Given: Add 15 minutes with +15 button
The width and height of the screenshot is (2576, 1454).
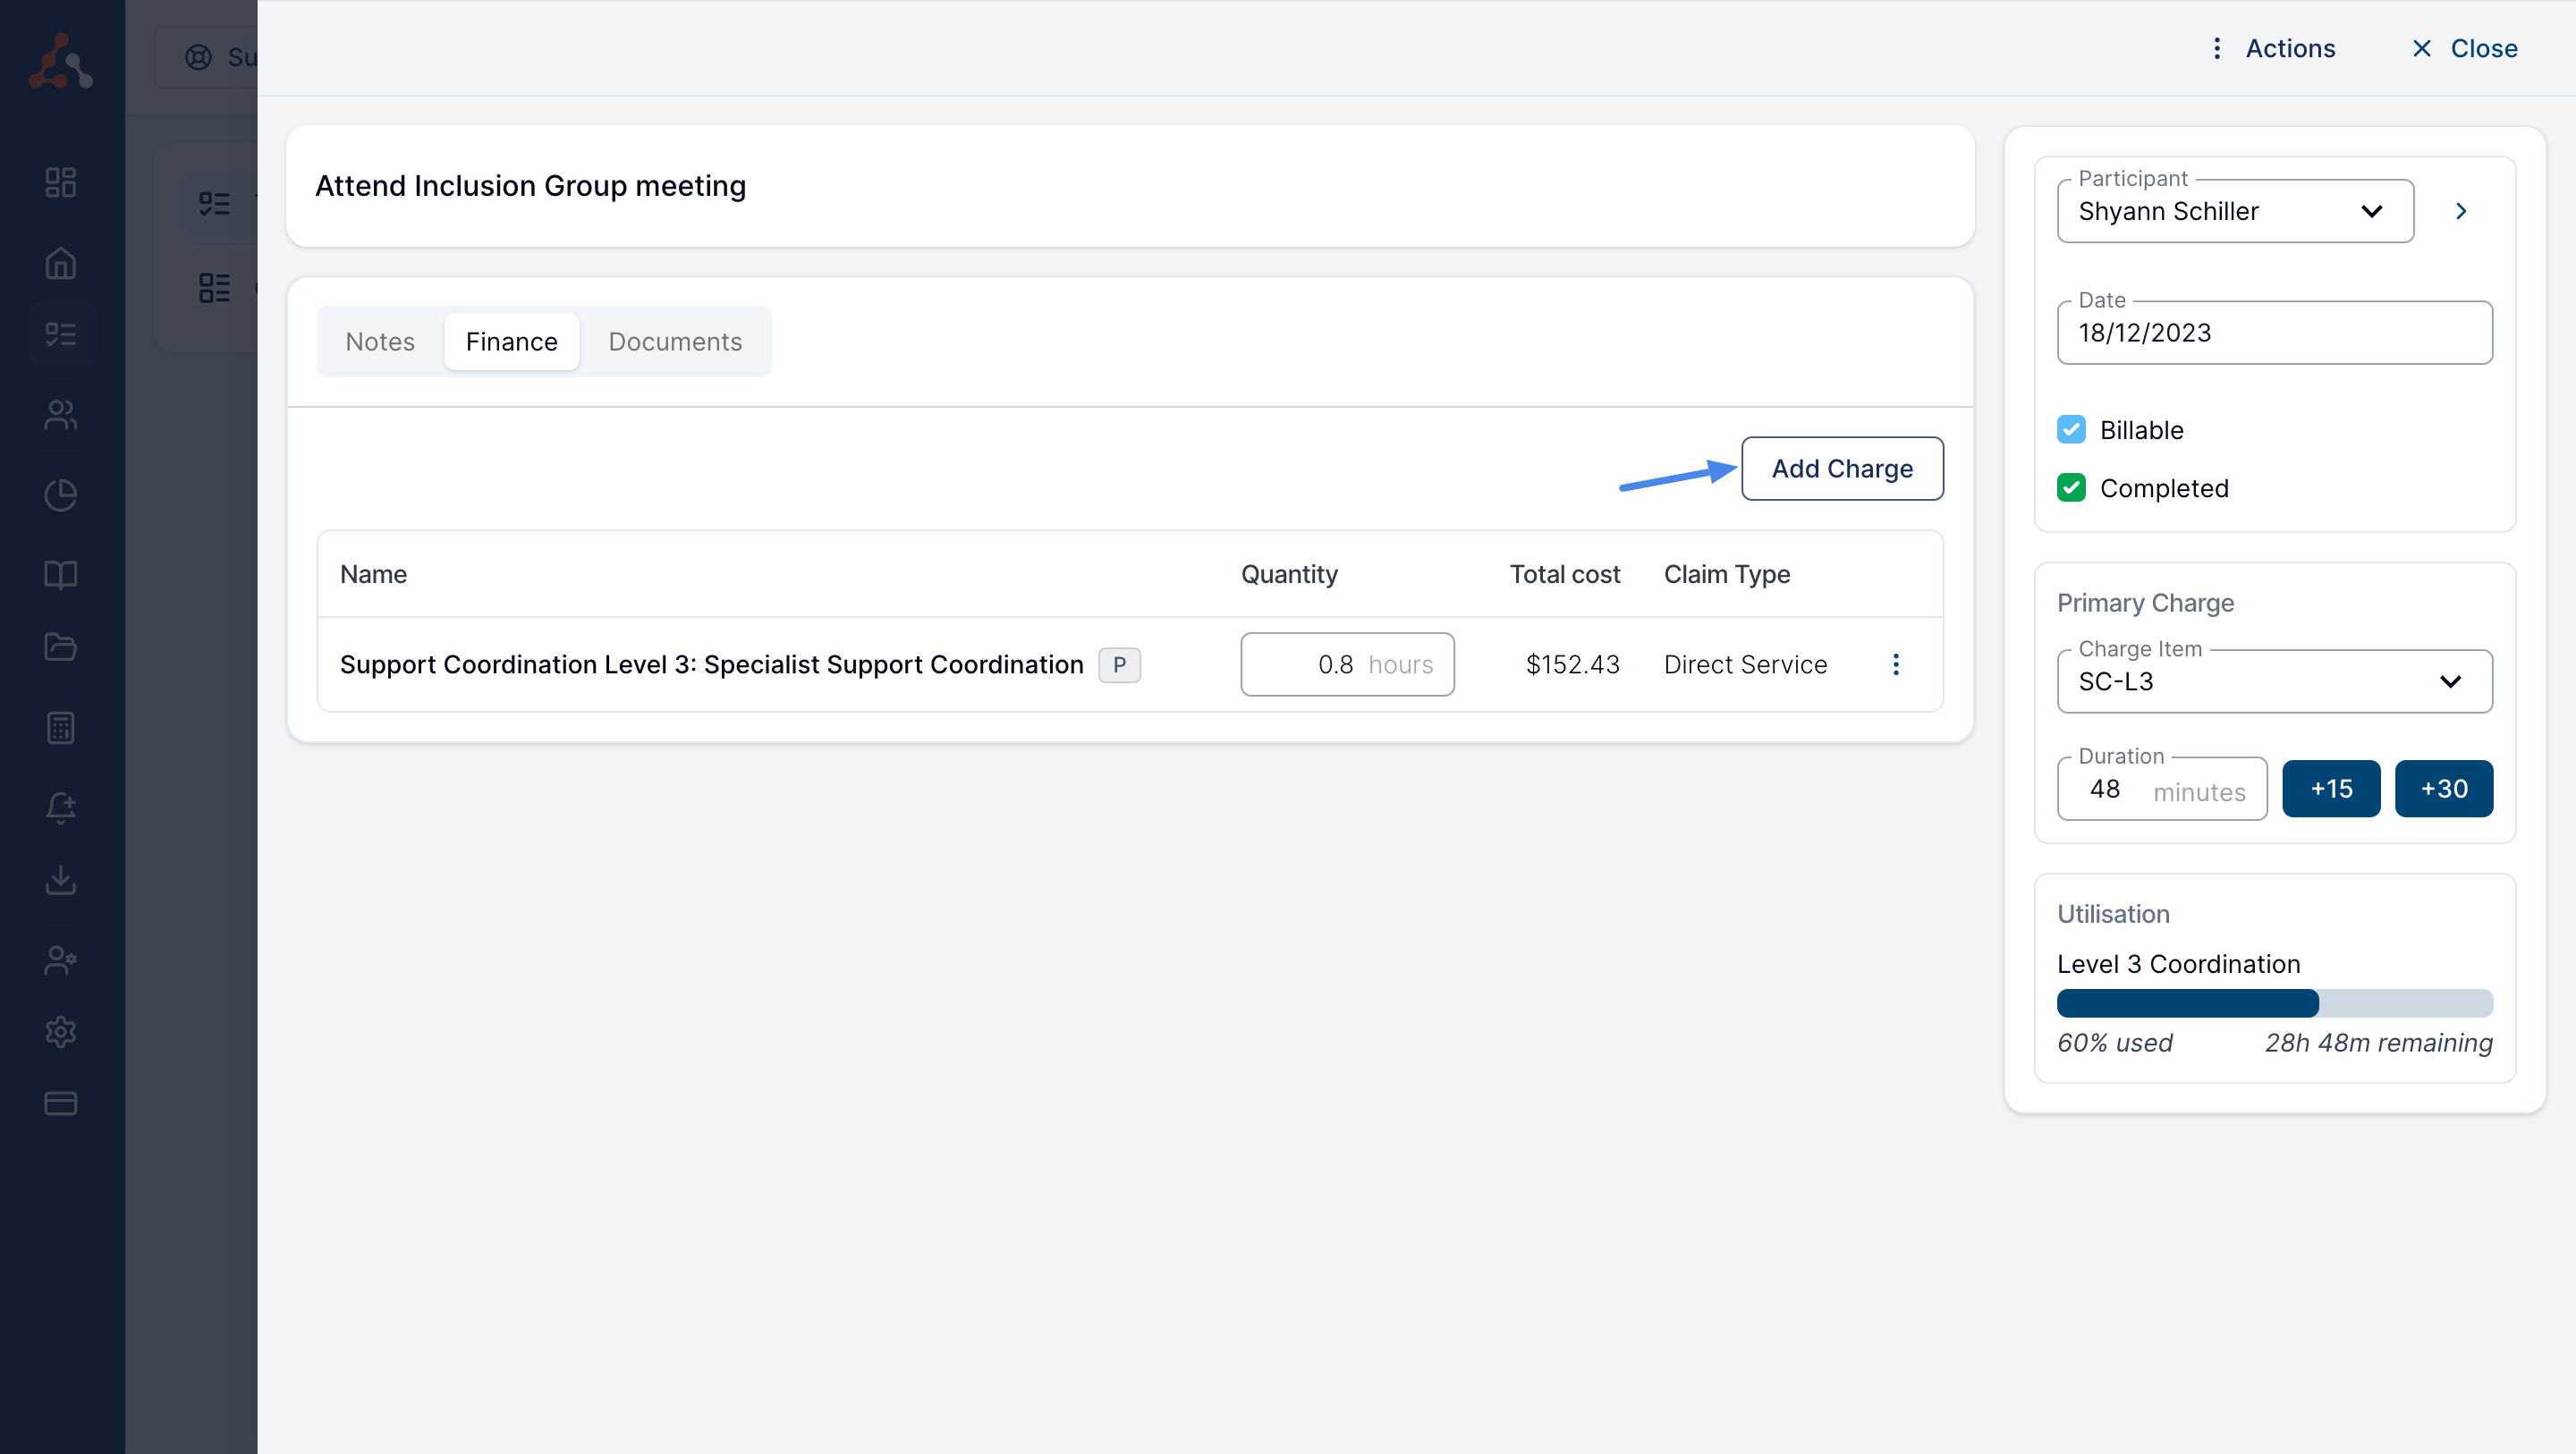Looking at the screenshot, I should tap(2331, 789).
